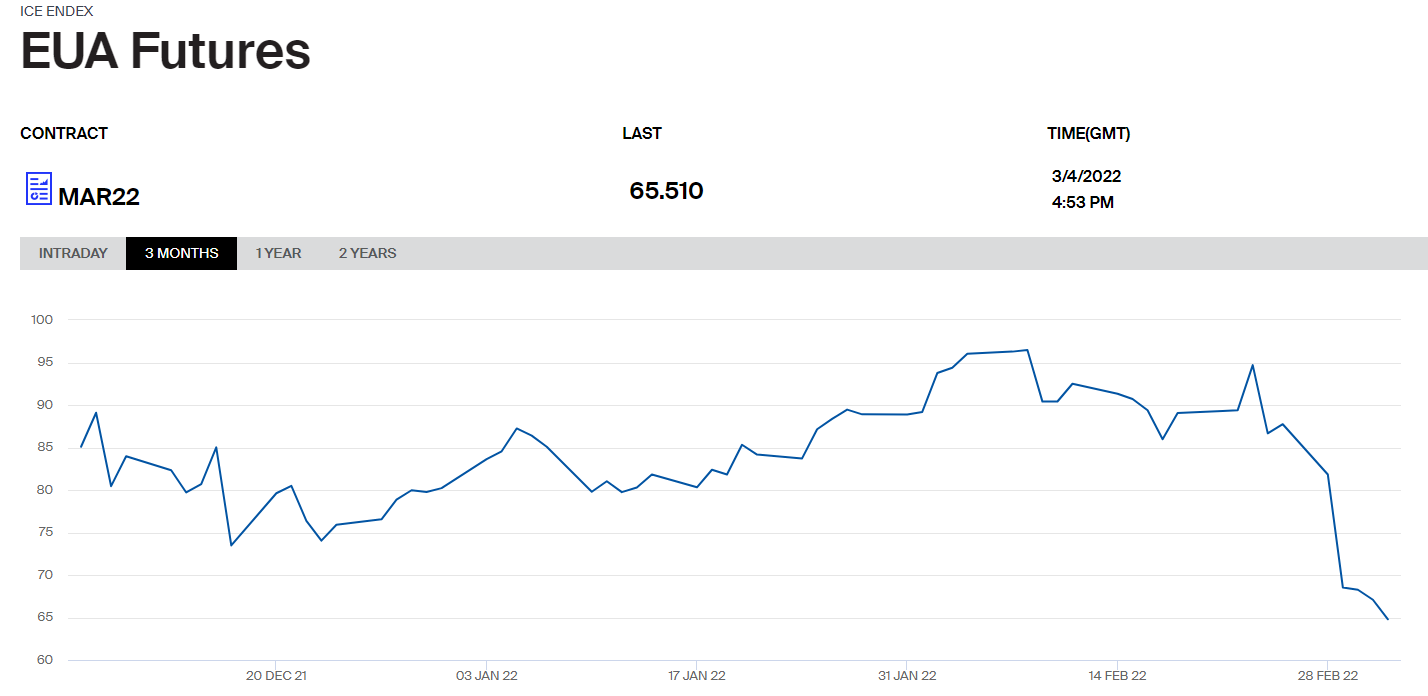Click the TIME(GMT) column header

coord(1088,133)
